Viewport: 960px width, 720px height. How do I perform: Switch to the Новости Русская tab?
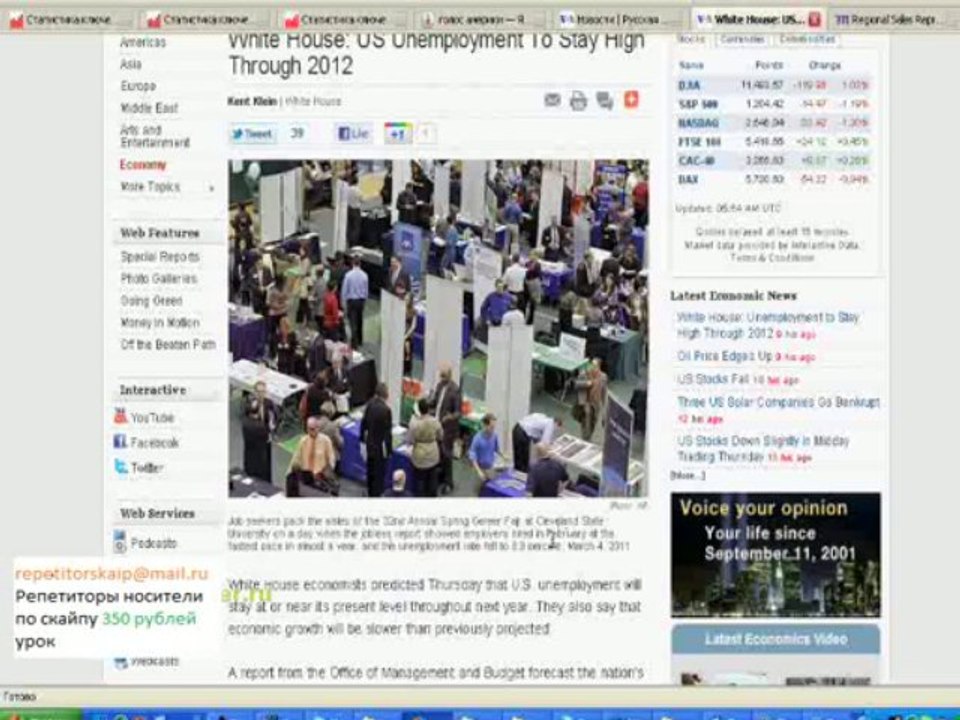pyautogui.click(x=618, y=20)
